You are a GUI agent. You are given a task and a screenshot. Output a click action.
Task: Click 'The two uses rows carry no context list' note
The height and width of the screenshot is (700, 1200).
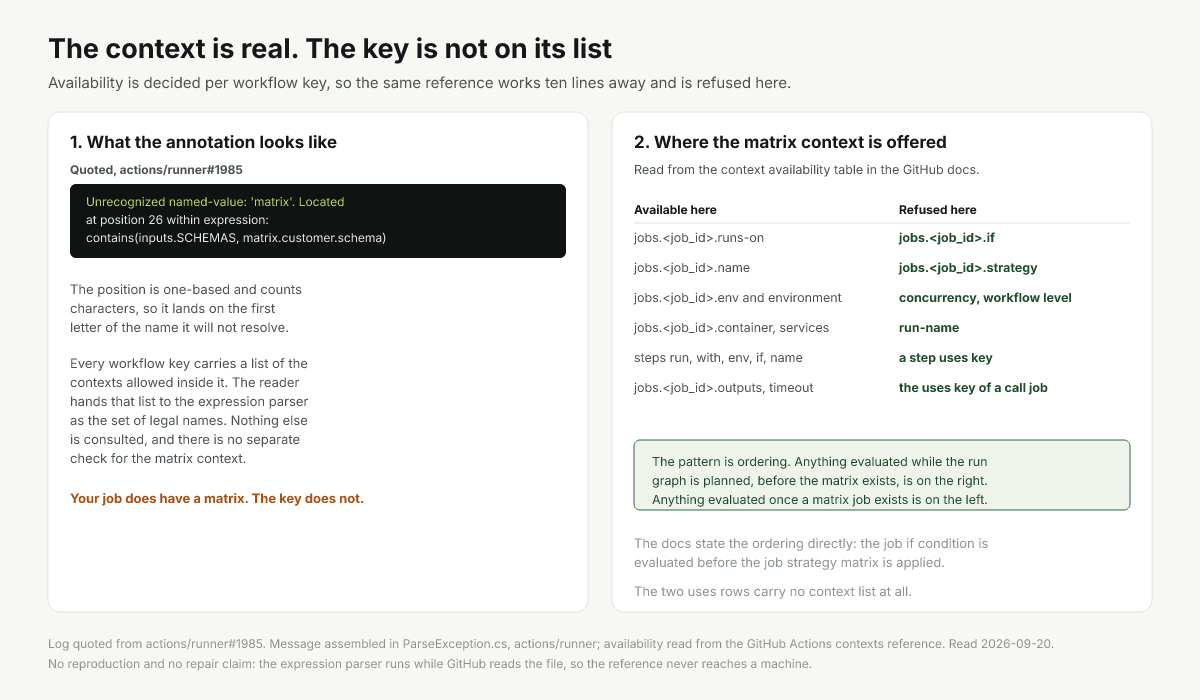pyautogui.click(x=773, y=592)
